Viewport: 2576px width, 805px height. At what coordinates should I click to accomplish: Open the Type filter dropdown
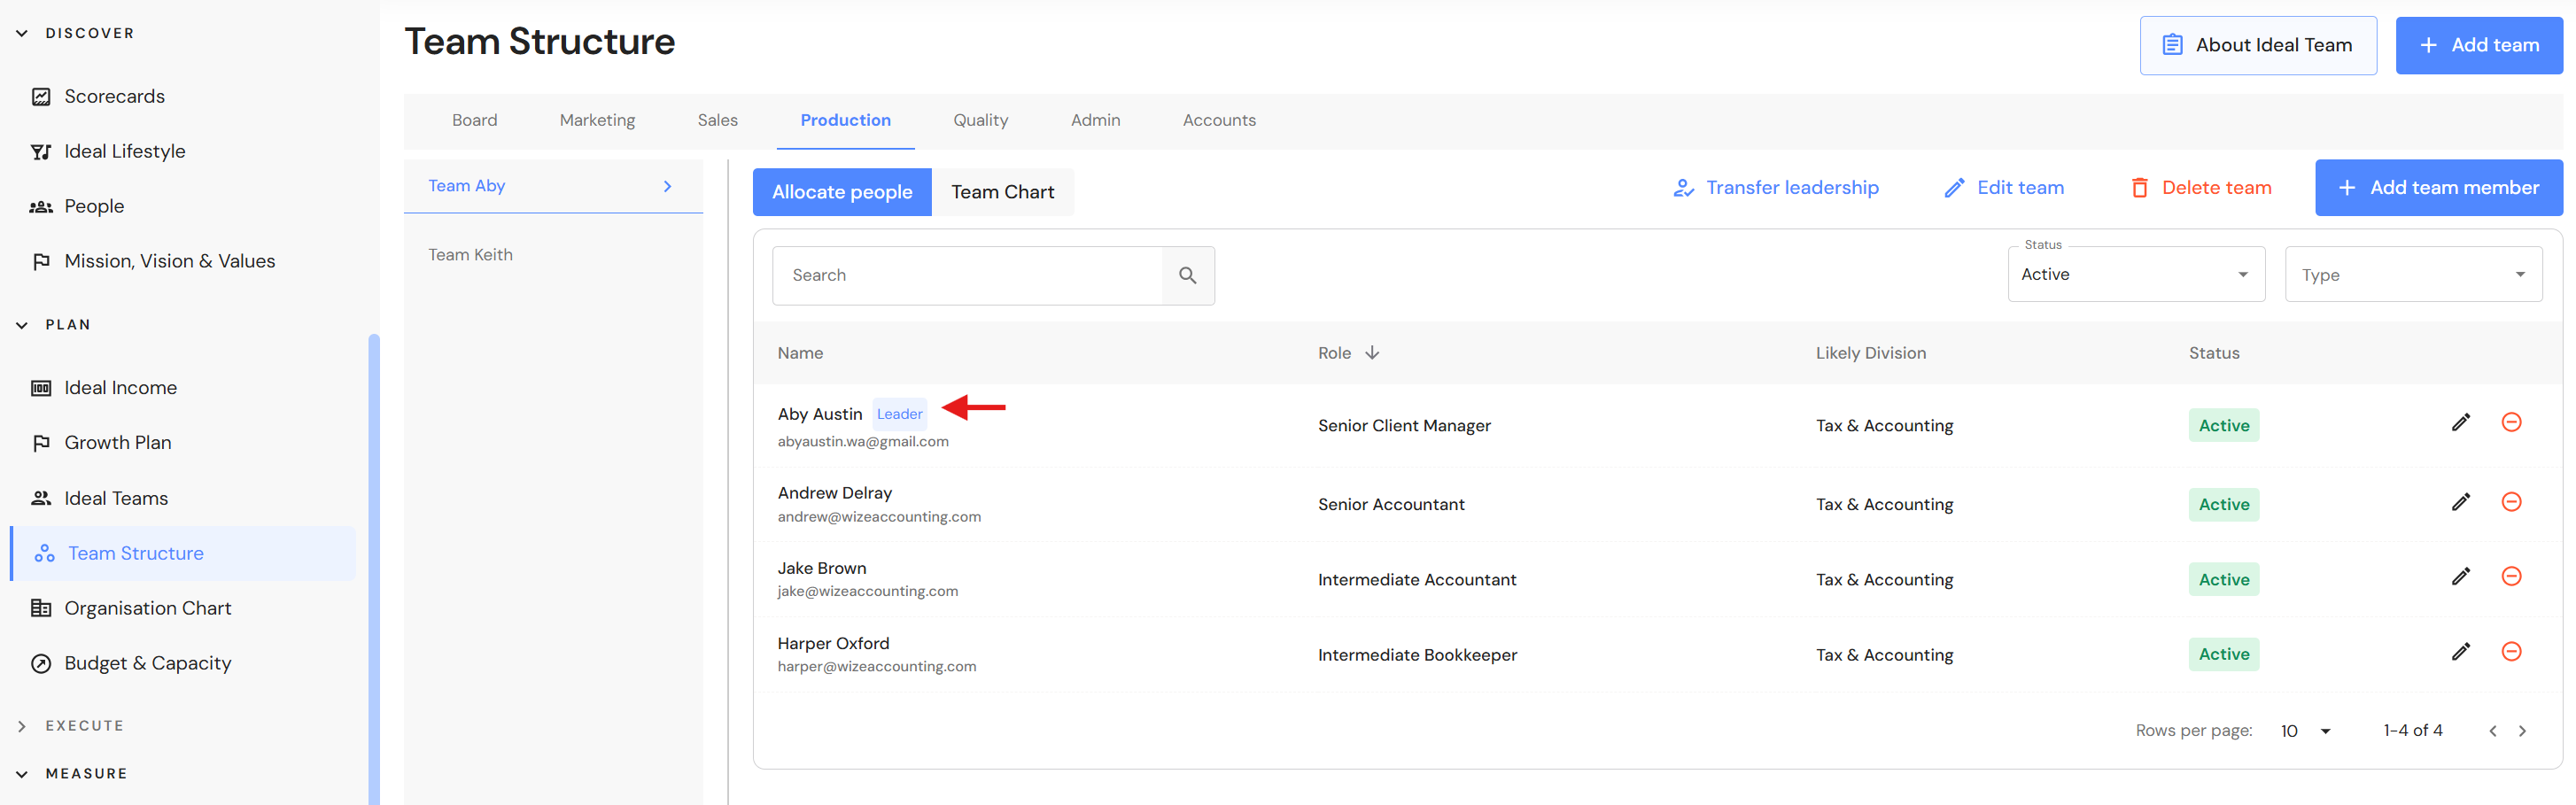(x=2412, y=275)
